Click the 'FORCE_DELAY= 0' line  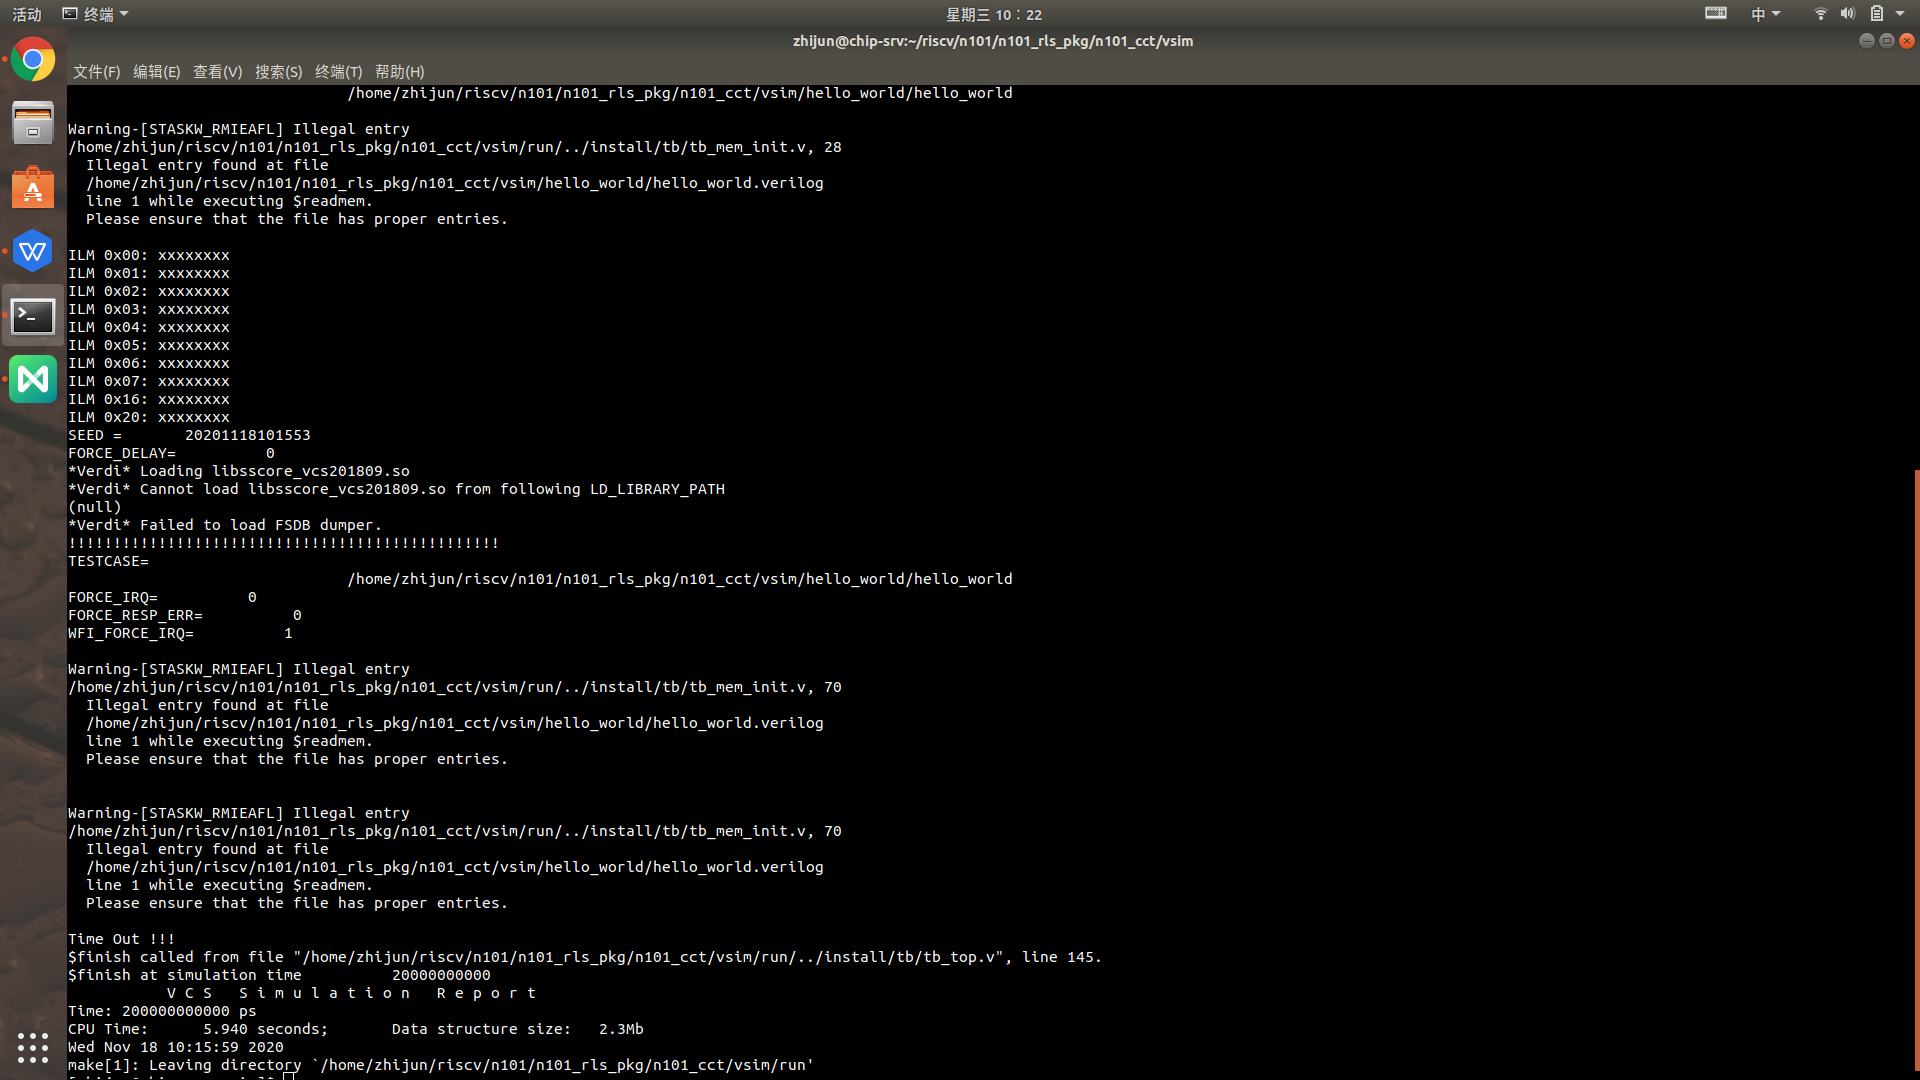[x=171, y=453]
